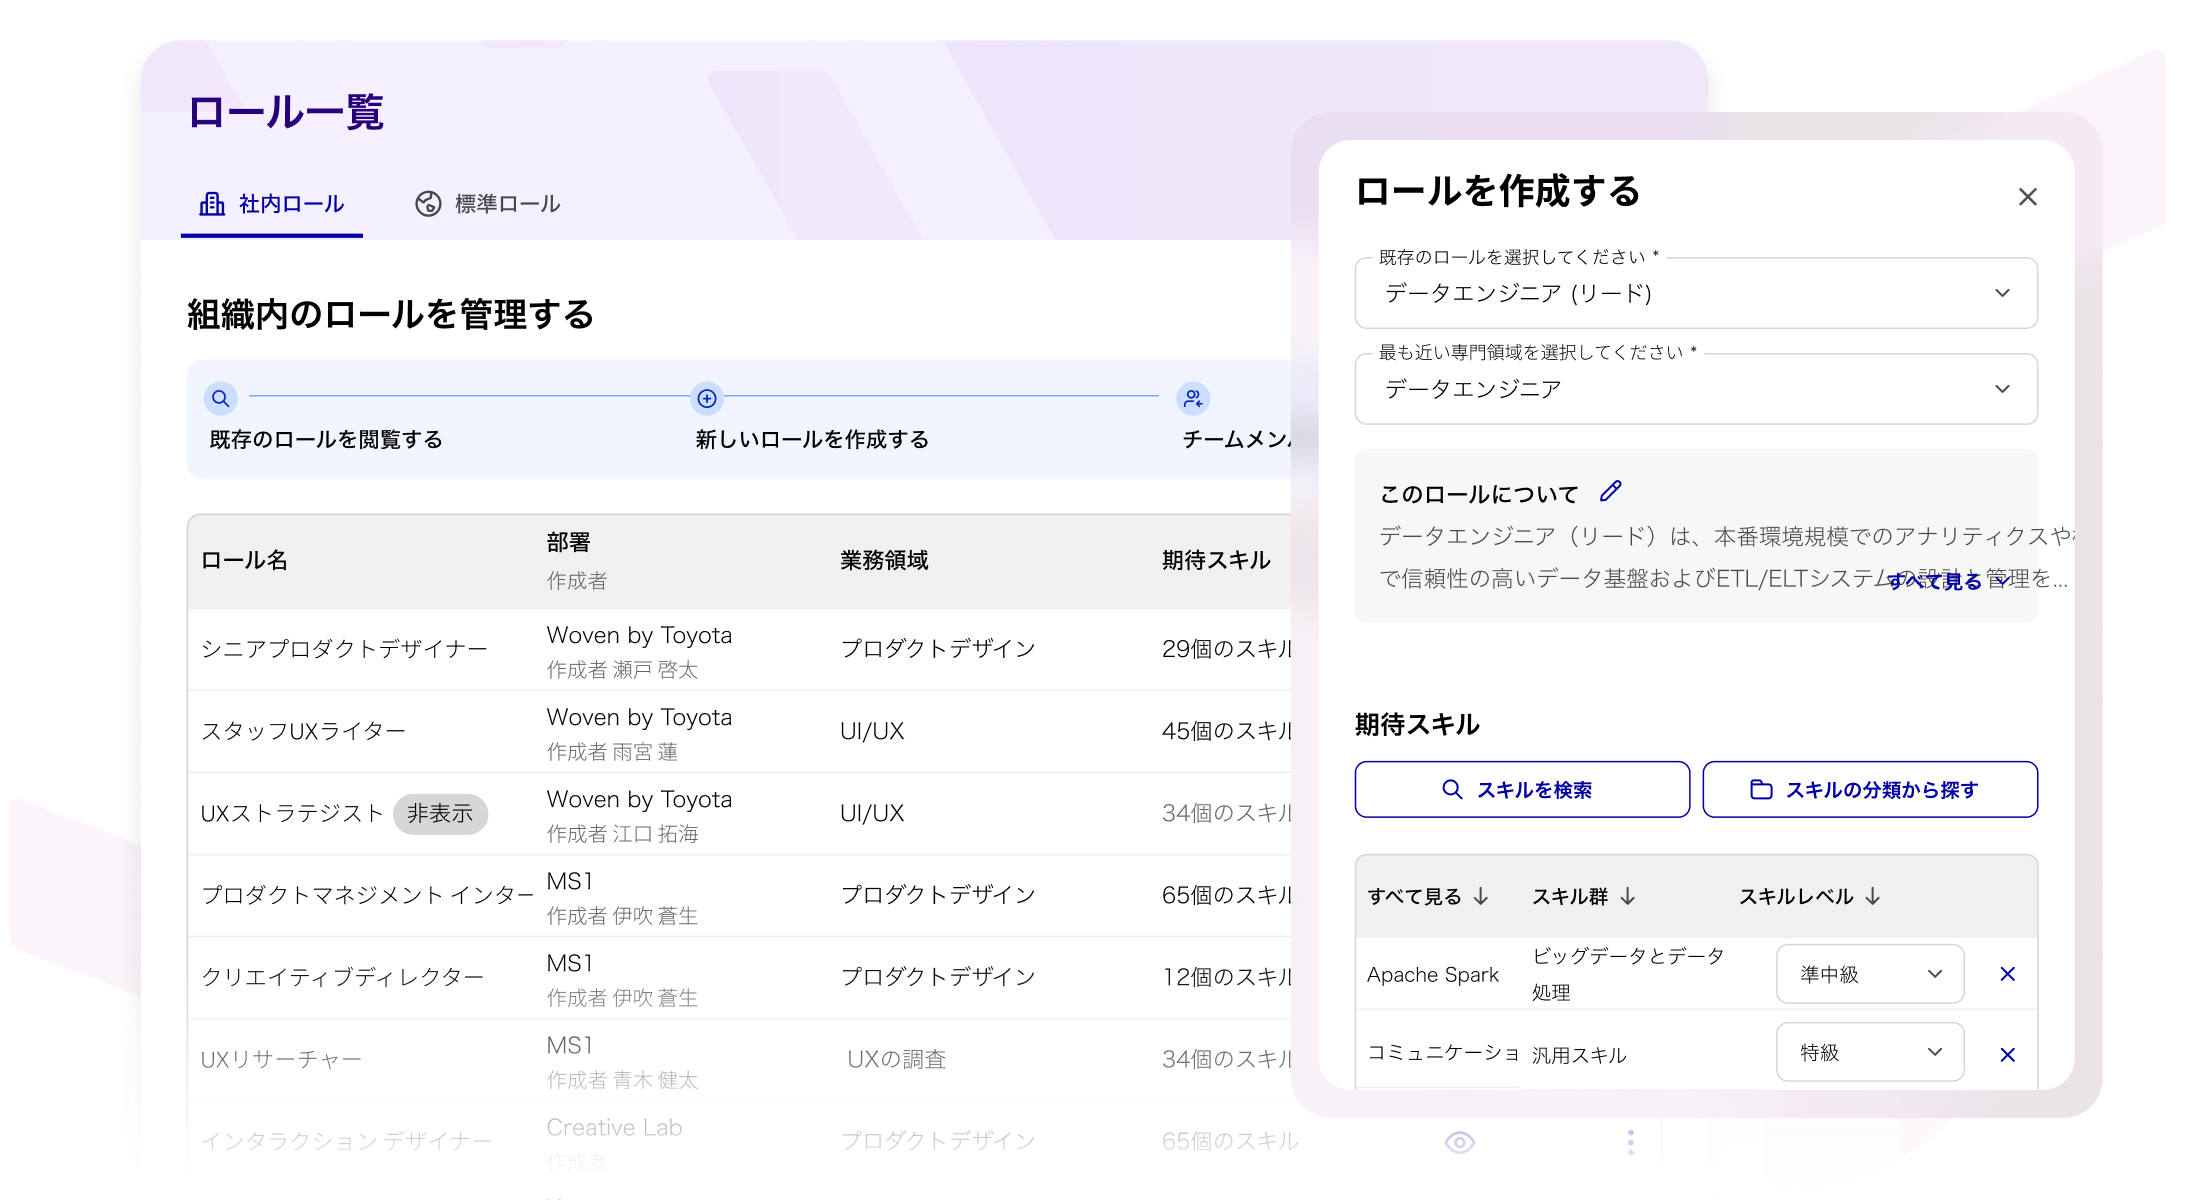The height and width of the screenshot is (1200, 2200).
Task: Click the 非表示 badge on UXストラテジスト
Action: tap(440, 813)
